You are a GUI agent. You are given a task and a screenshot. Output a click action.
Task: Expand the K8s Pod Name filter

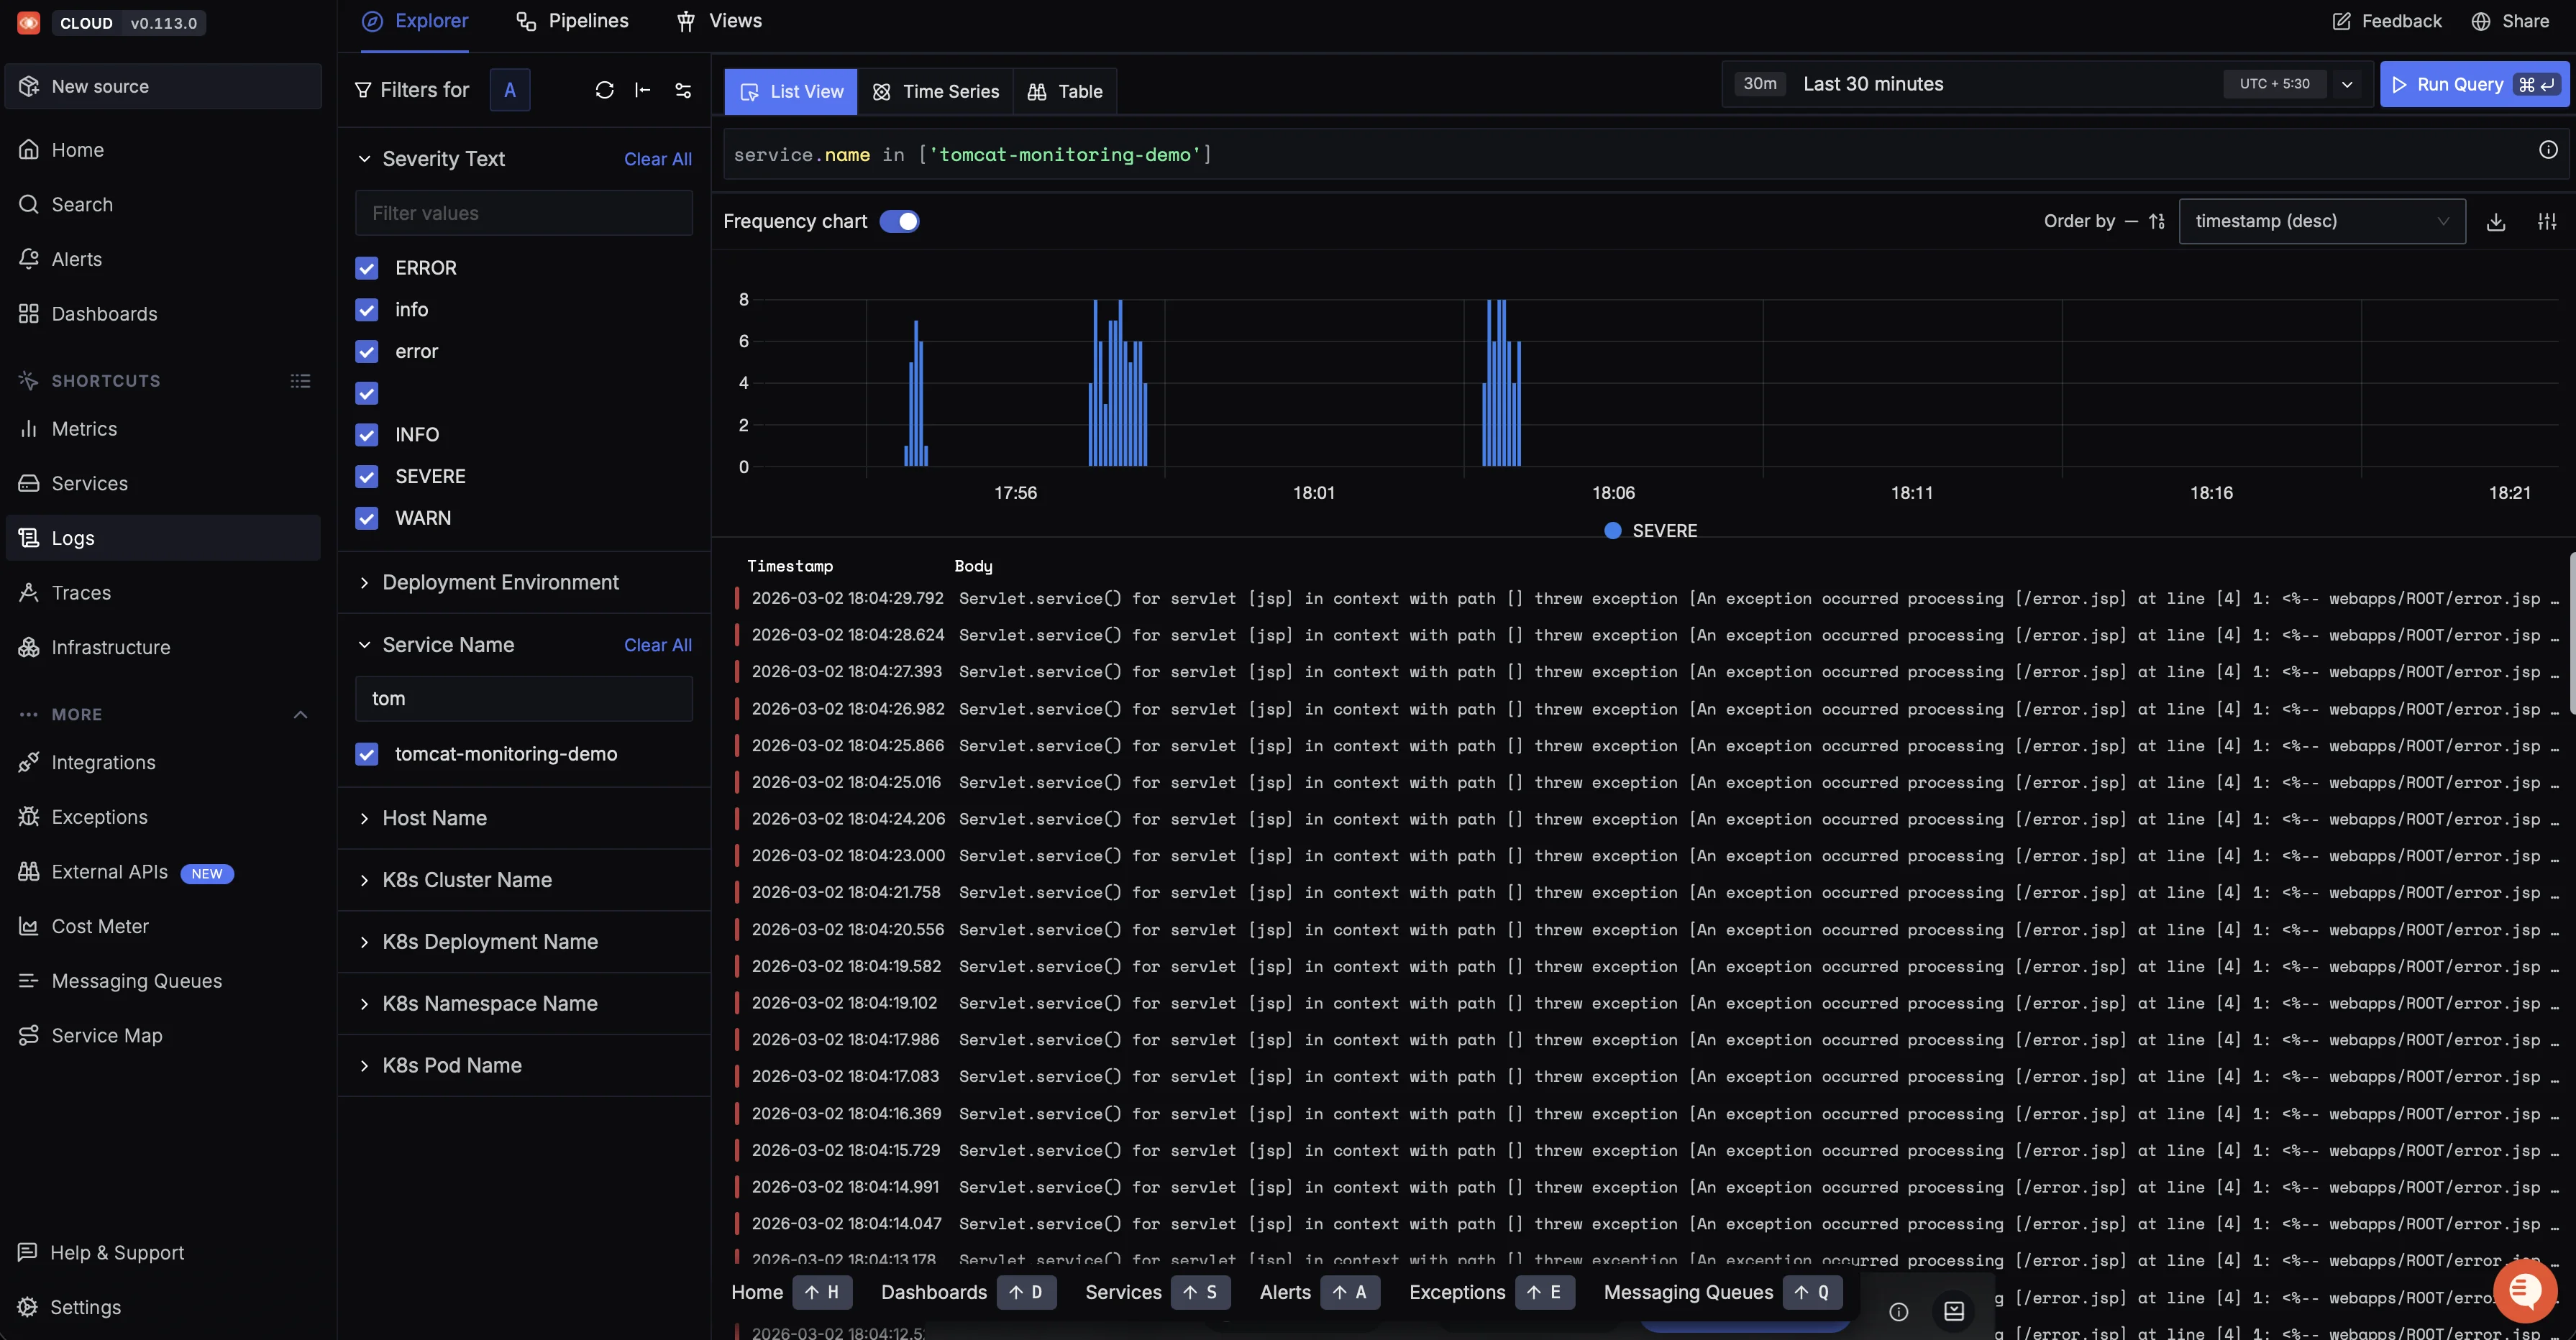click(x=451, y=1066)
